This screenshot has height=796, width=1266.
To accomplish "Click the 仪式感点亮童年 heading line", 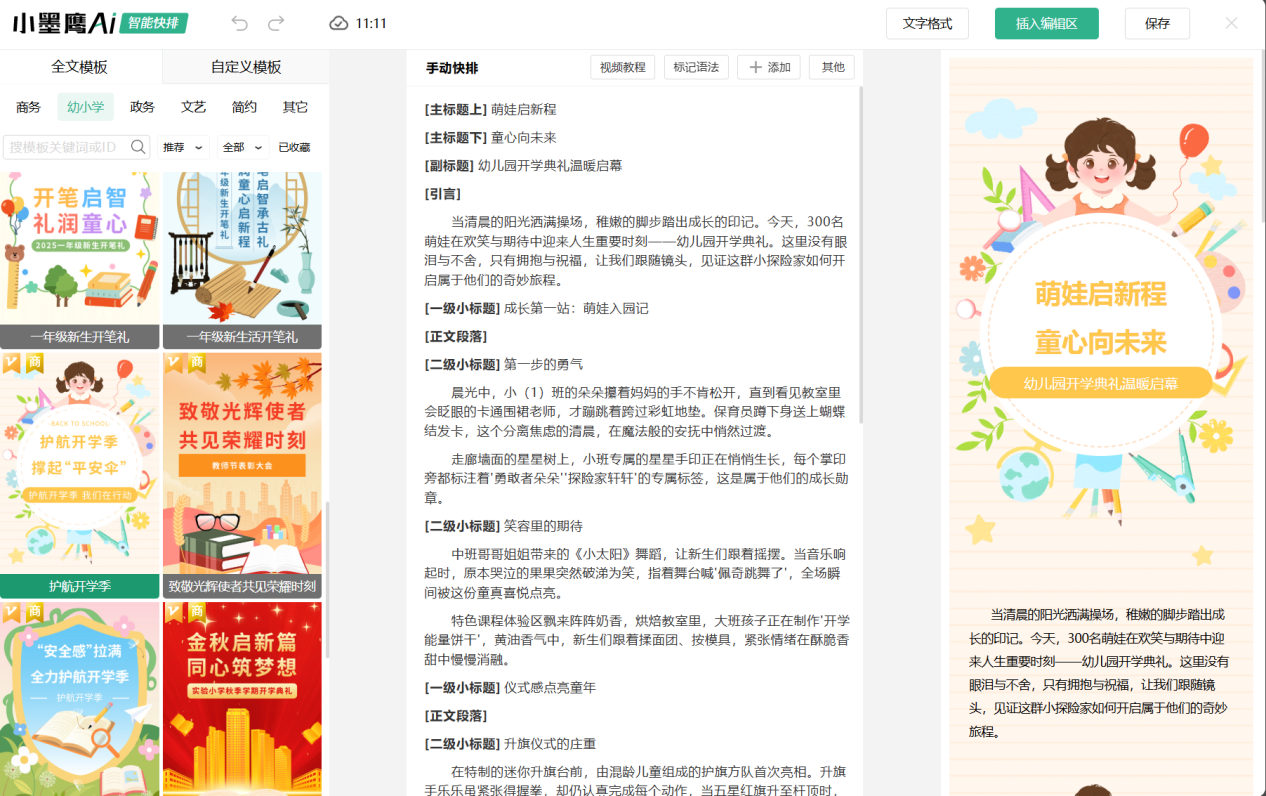I will pyautogui.click(x=510, y=687).
